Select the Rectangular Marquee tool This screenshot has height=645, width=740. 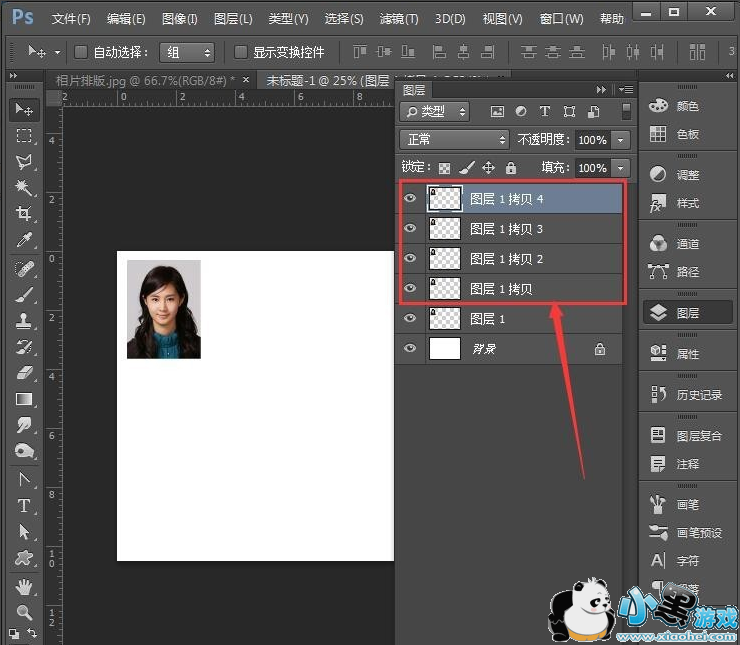[24, 136]
